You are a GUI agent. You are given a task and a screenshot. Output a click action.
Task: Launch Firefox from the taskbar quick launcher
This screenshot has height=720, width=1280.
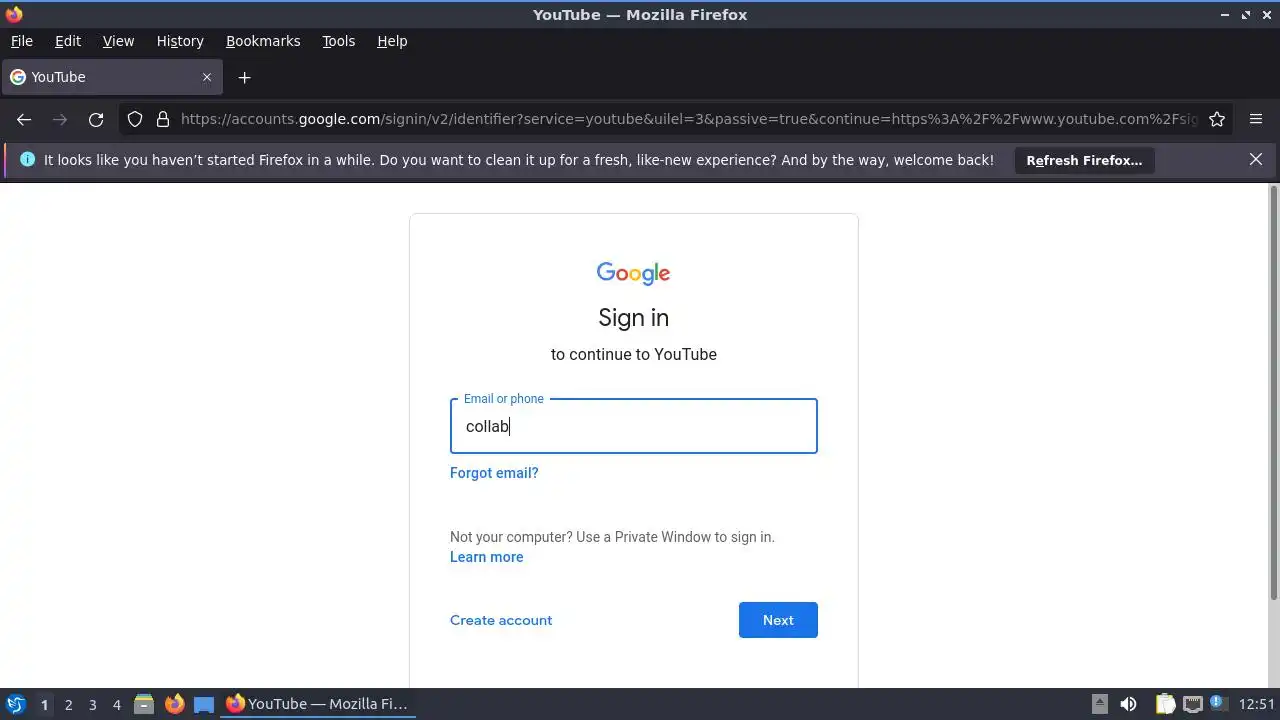(x=174, y=704)
